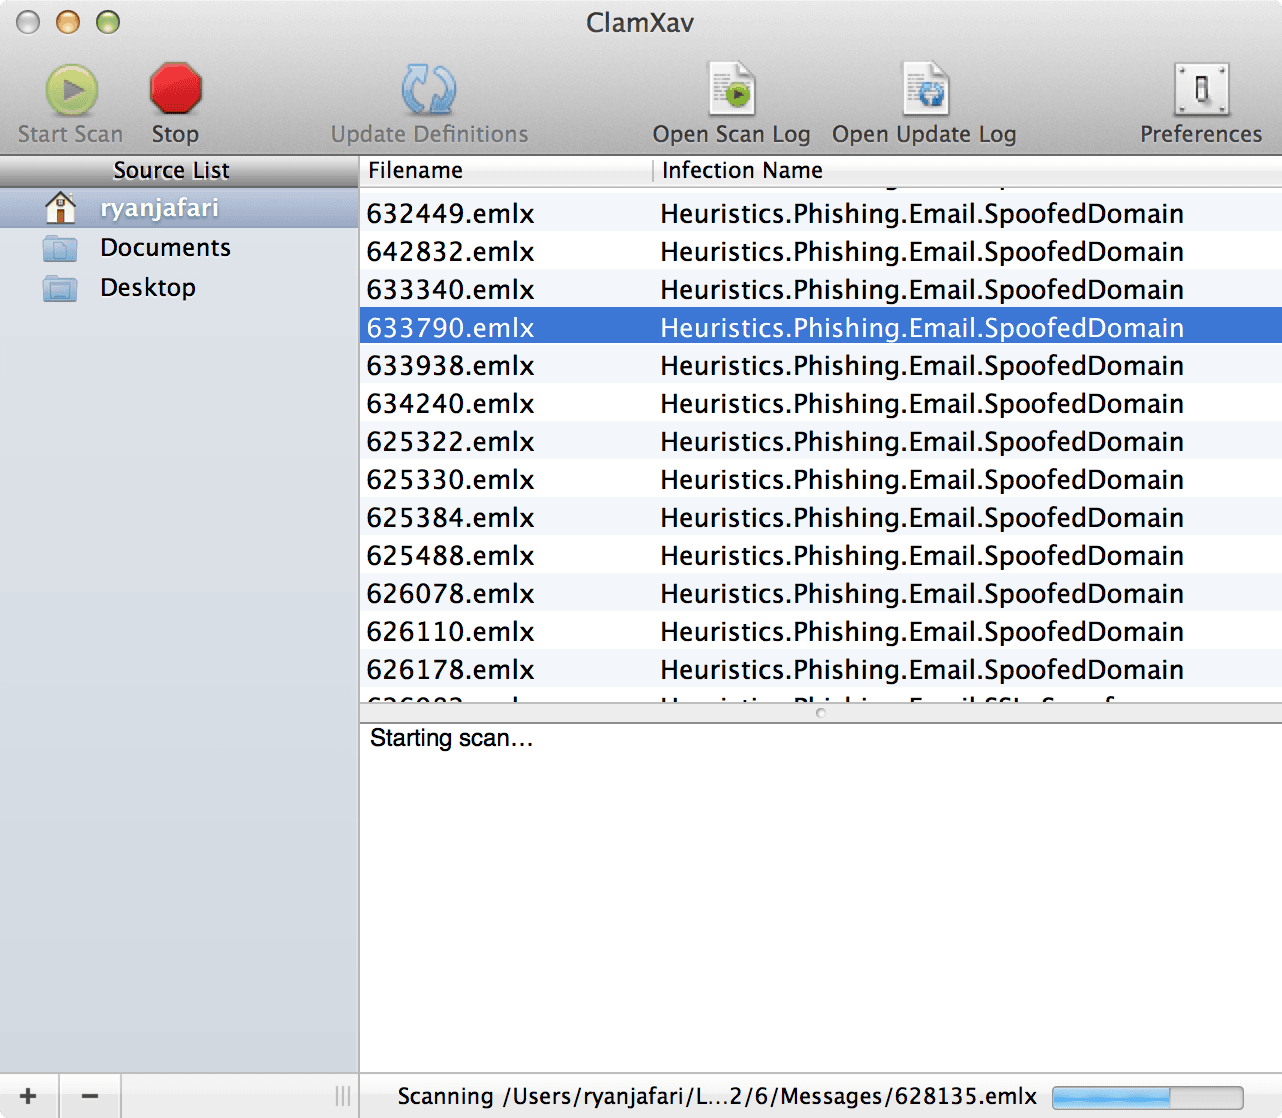
Task: Click the Source List header
Action: [179, 171]
